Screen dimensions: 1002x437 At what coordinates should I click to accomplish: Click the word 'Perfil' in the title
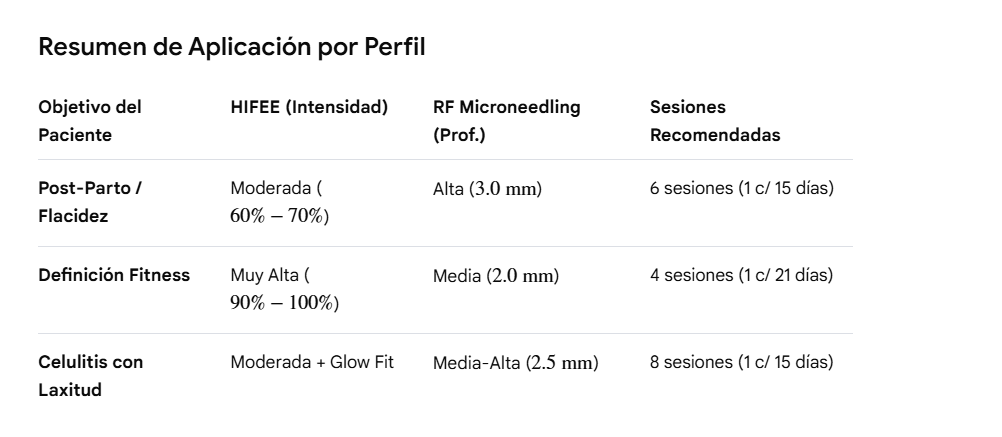(x=395, y=47)
